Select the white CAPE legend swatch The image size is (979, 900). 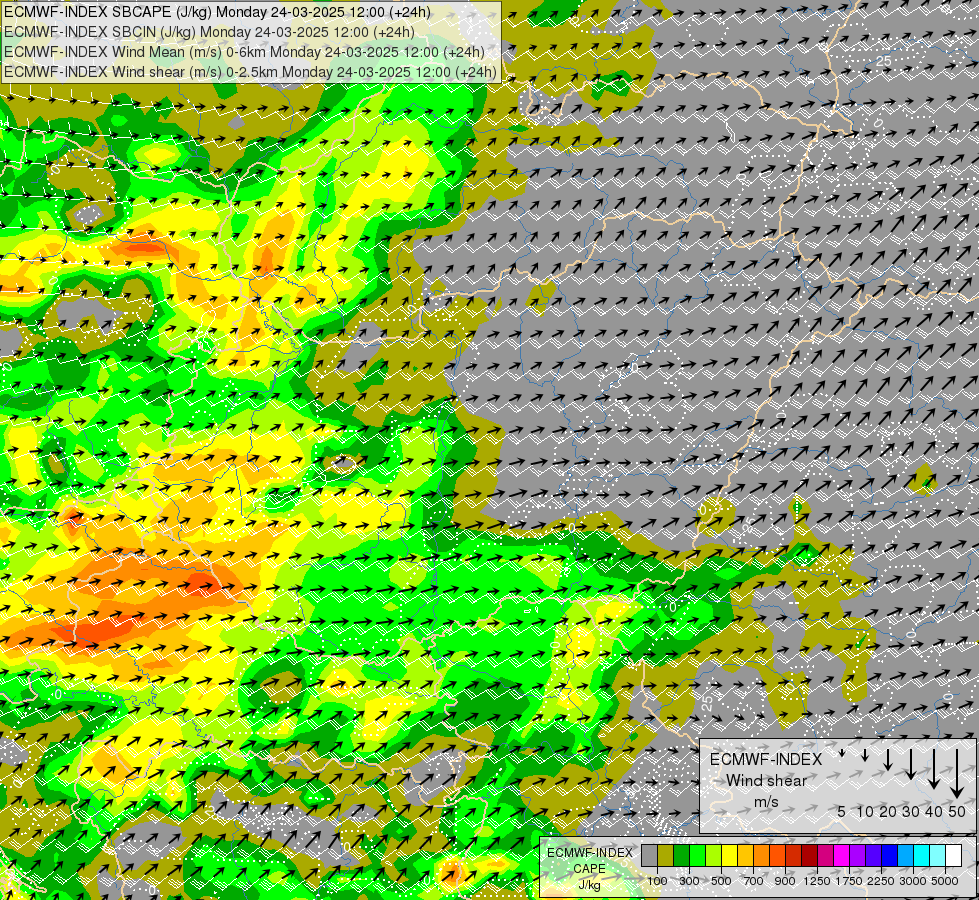click(953, 856)
